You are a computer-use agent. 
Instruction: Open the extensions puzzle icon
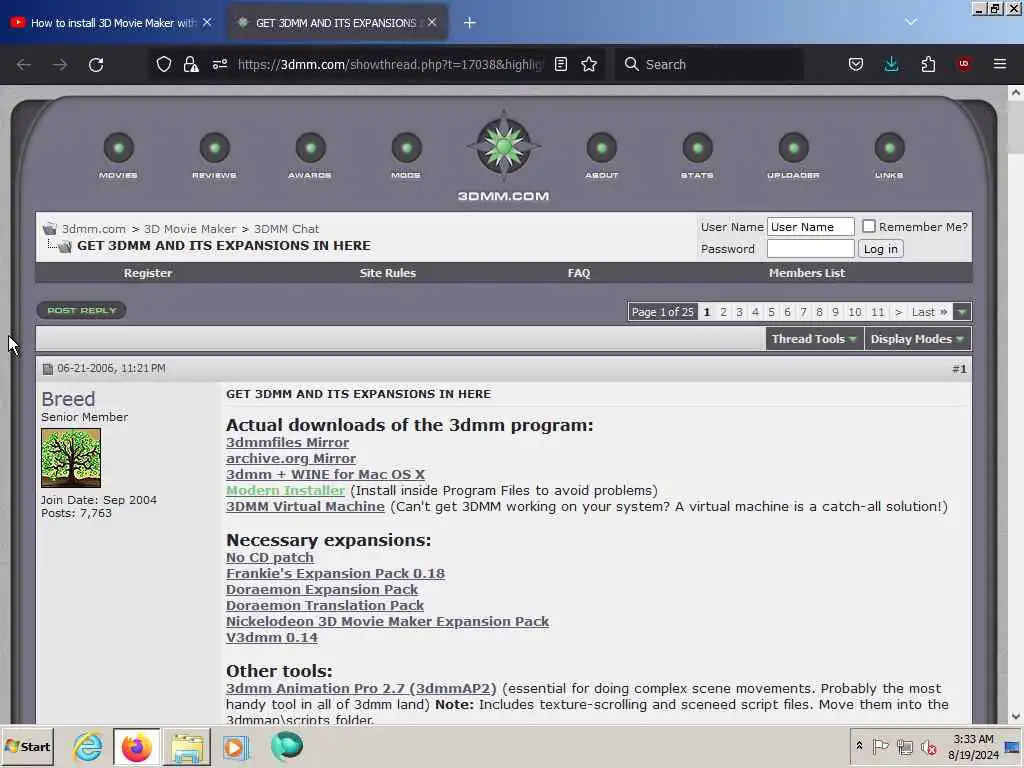point(928,64)
